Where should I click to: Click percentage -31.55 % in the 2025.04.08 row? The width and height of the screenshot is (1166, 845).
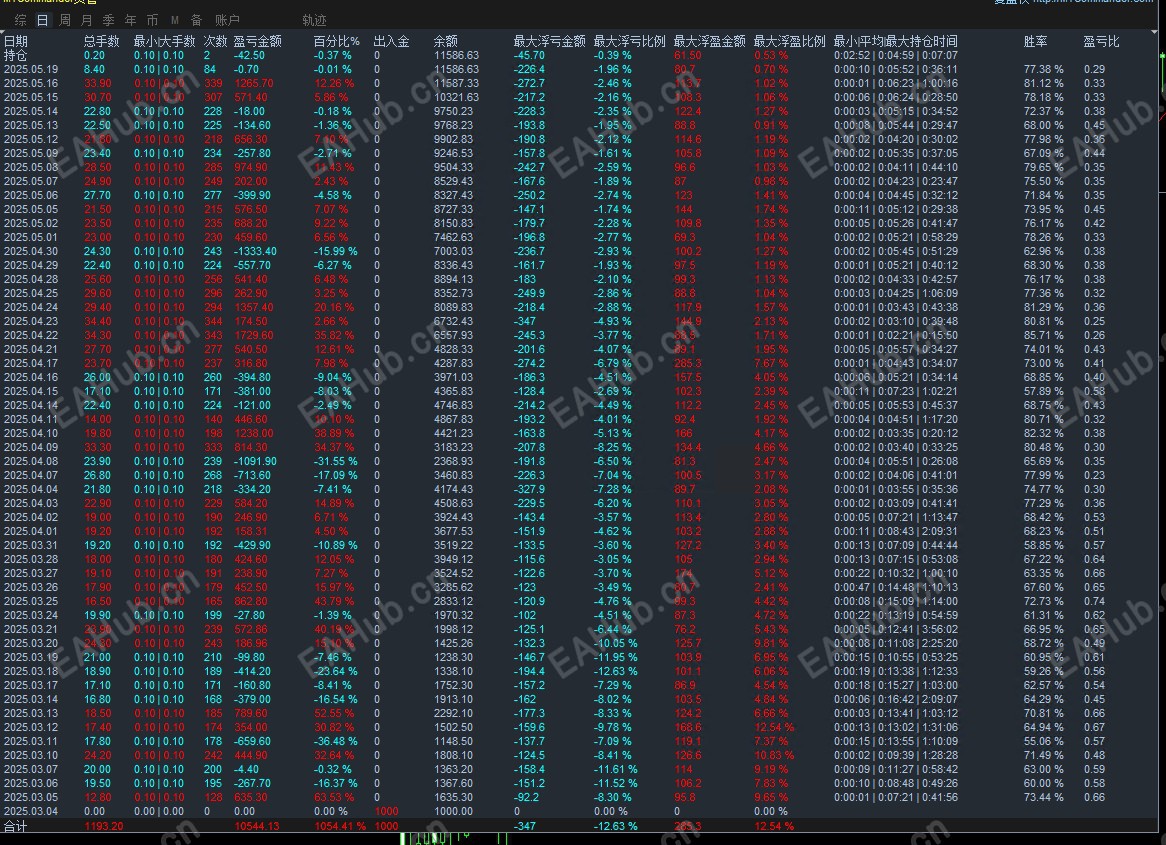pyautogui.click(x=335, y=461)
